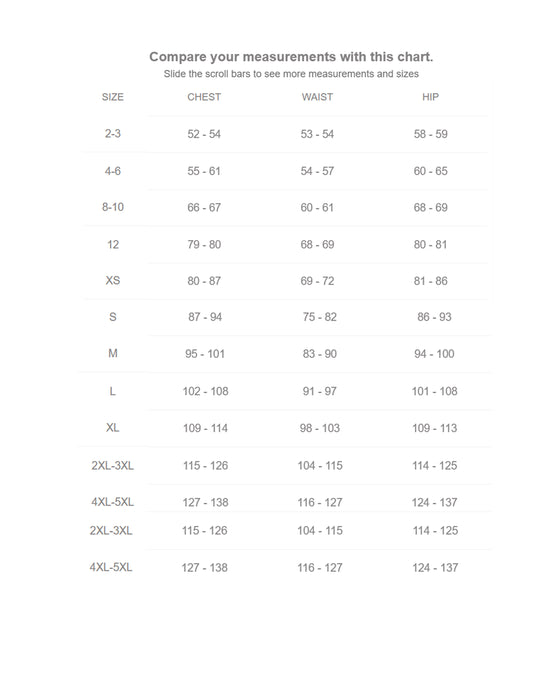Click hip value 101 - 108
This screenshot has width=533, height=690.
pos(434,391)
